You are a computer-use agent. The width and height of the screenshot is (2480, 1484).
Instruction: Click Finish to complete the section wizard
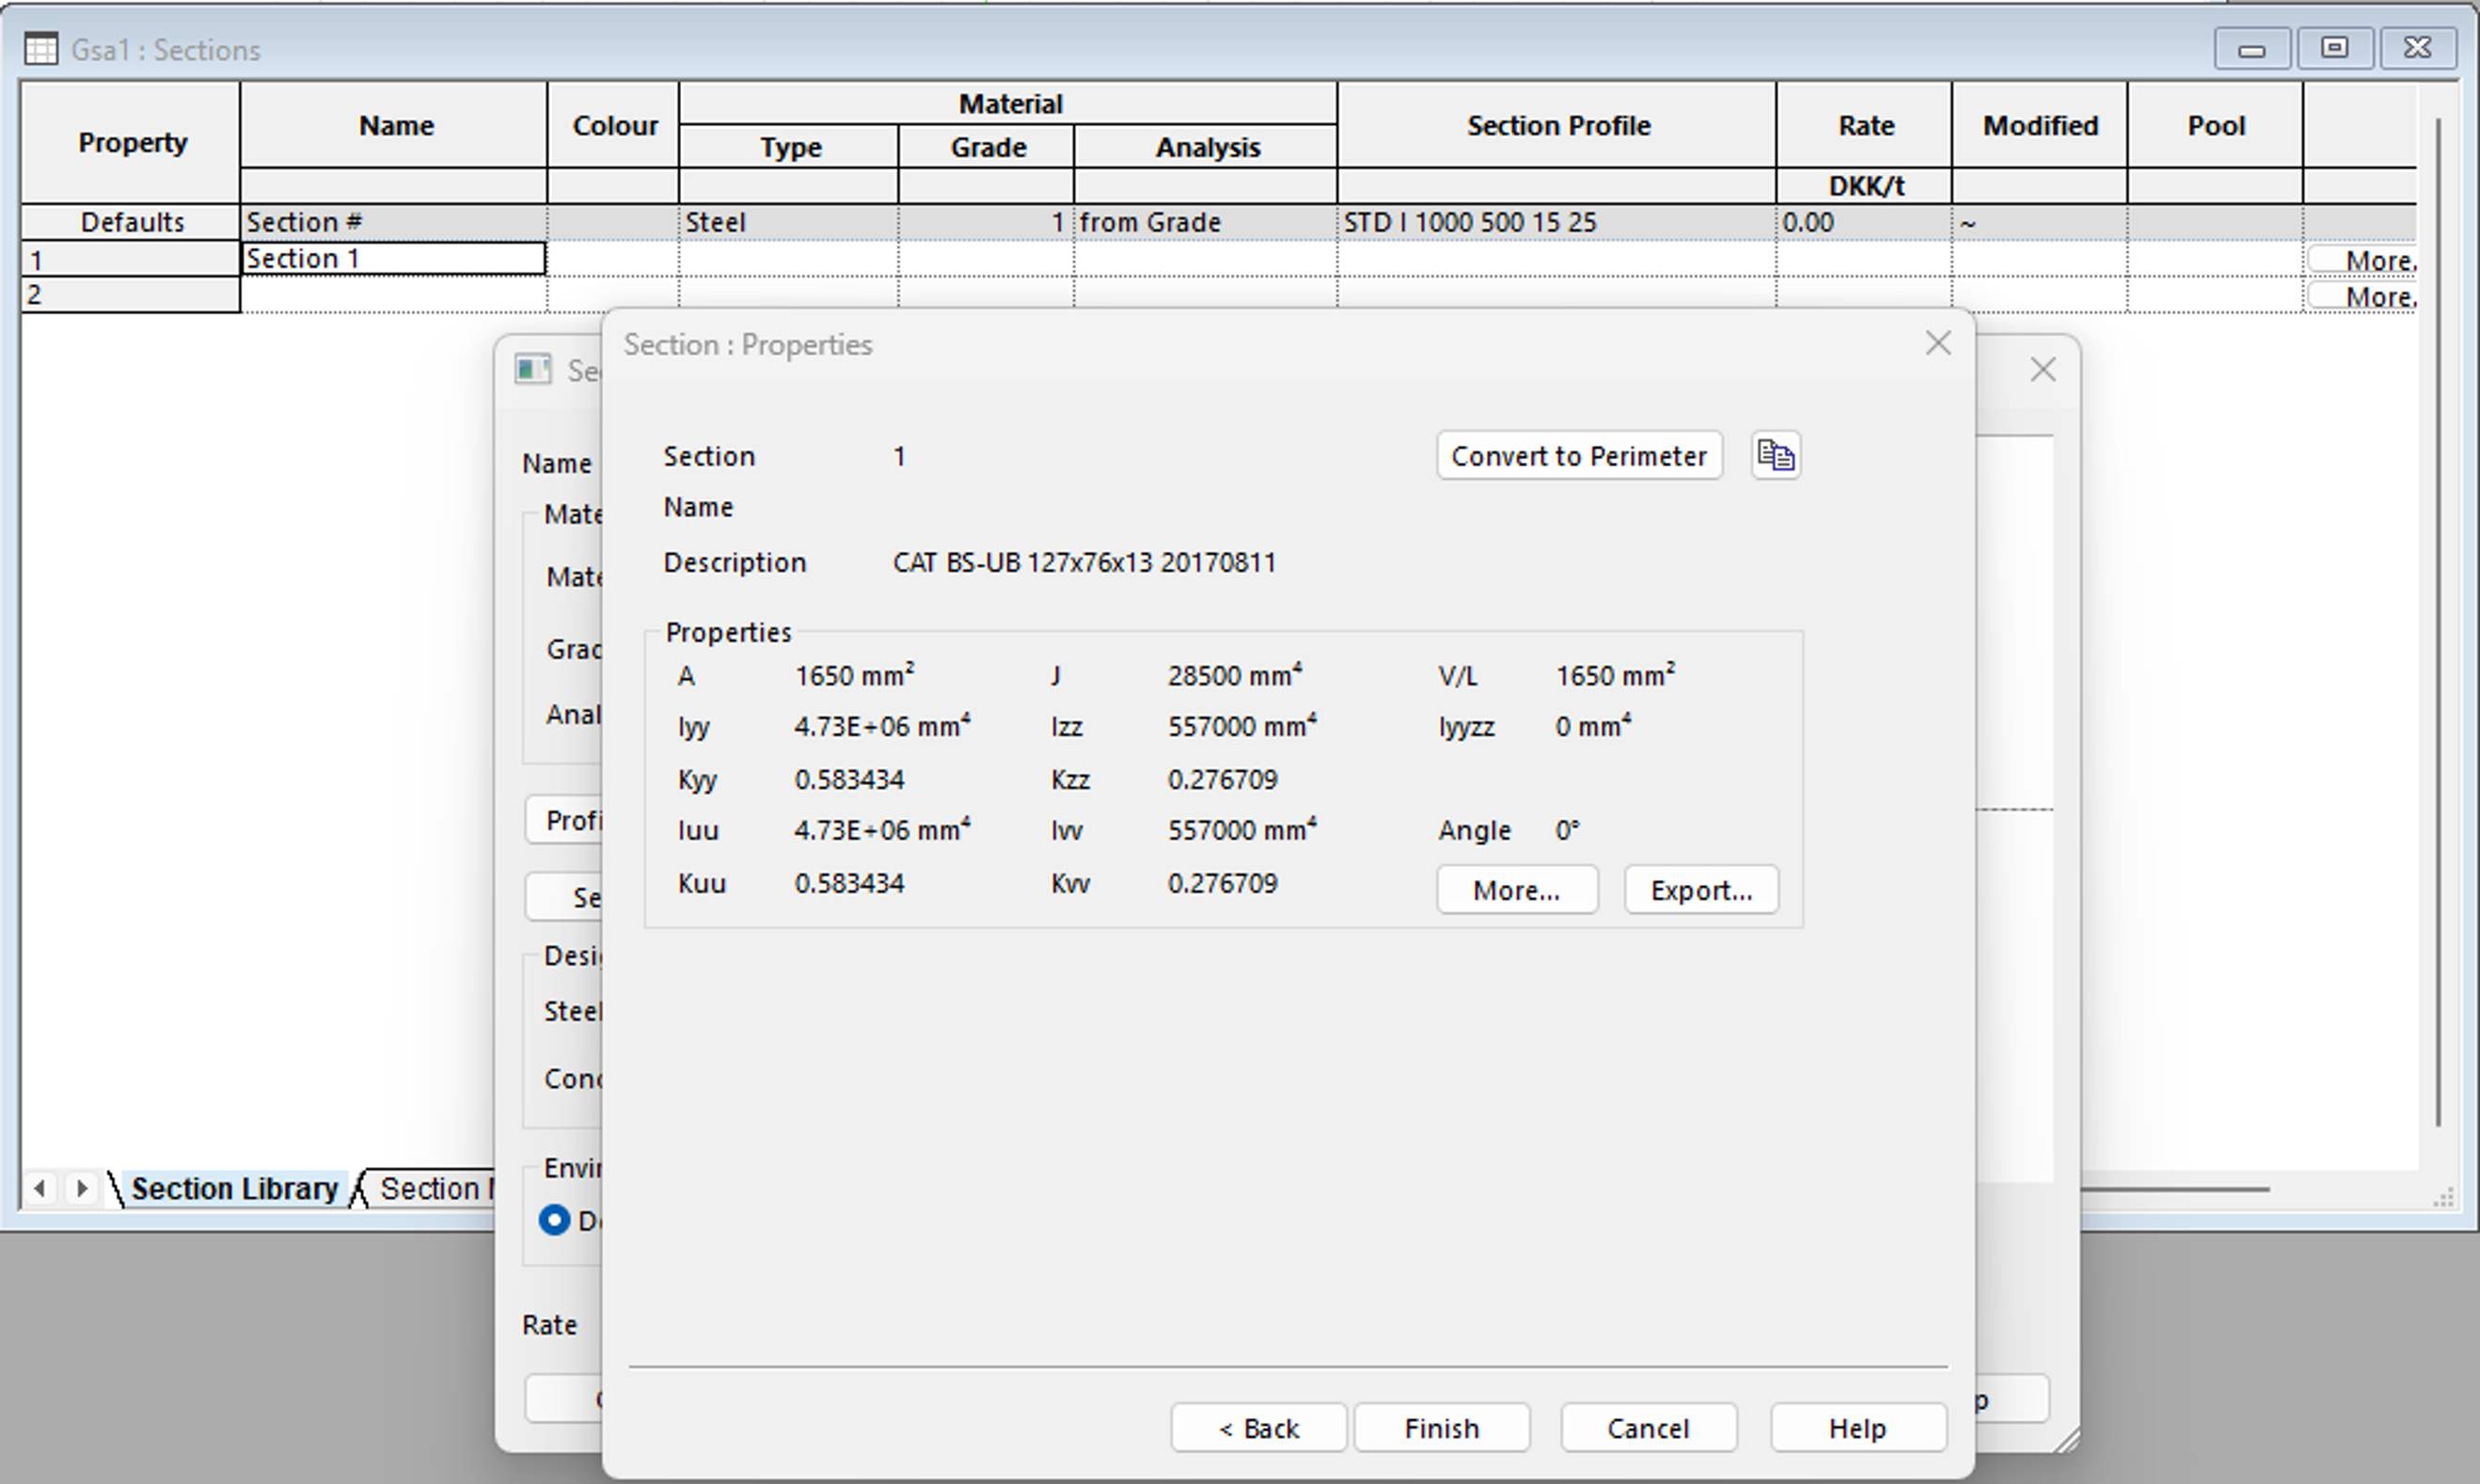[1441, 1428]
